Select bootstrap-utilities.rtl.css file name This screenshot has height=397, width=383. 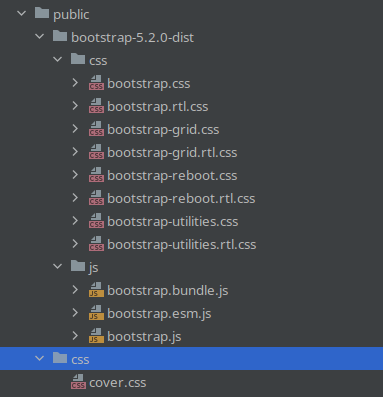click(x=182, y=244)
